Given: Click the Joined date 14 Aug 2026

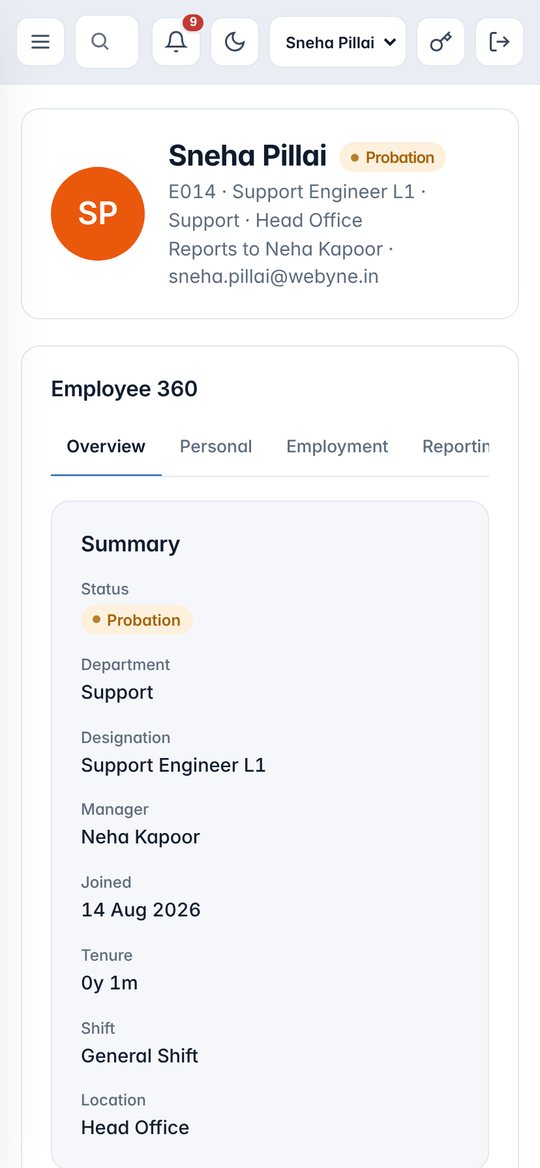Looking at the screenshot, I should pos(141,910).
